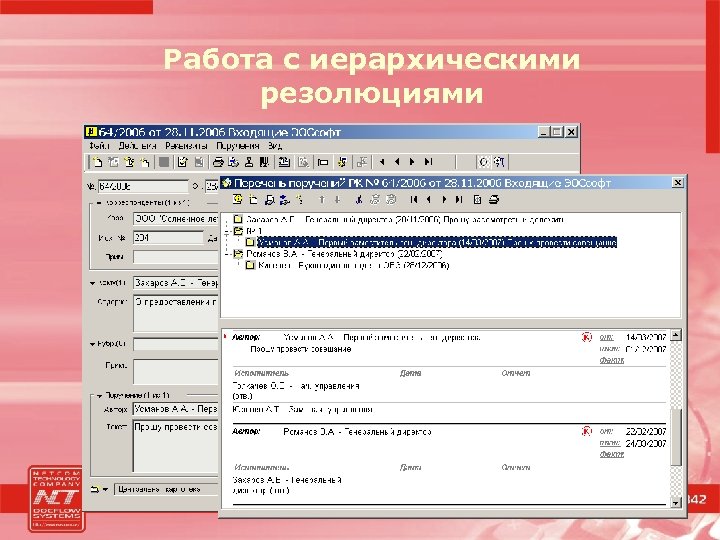Click the rightmost icon of the main window toolbar
This screenshot has width=720, height=540.
[x=499, y=162]
